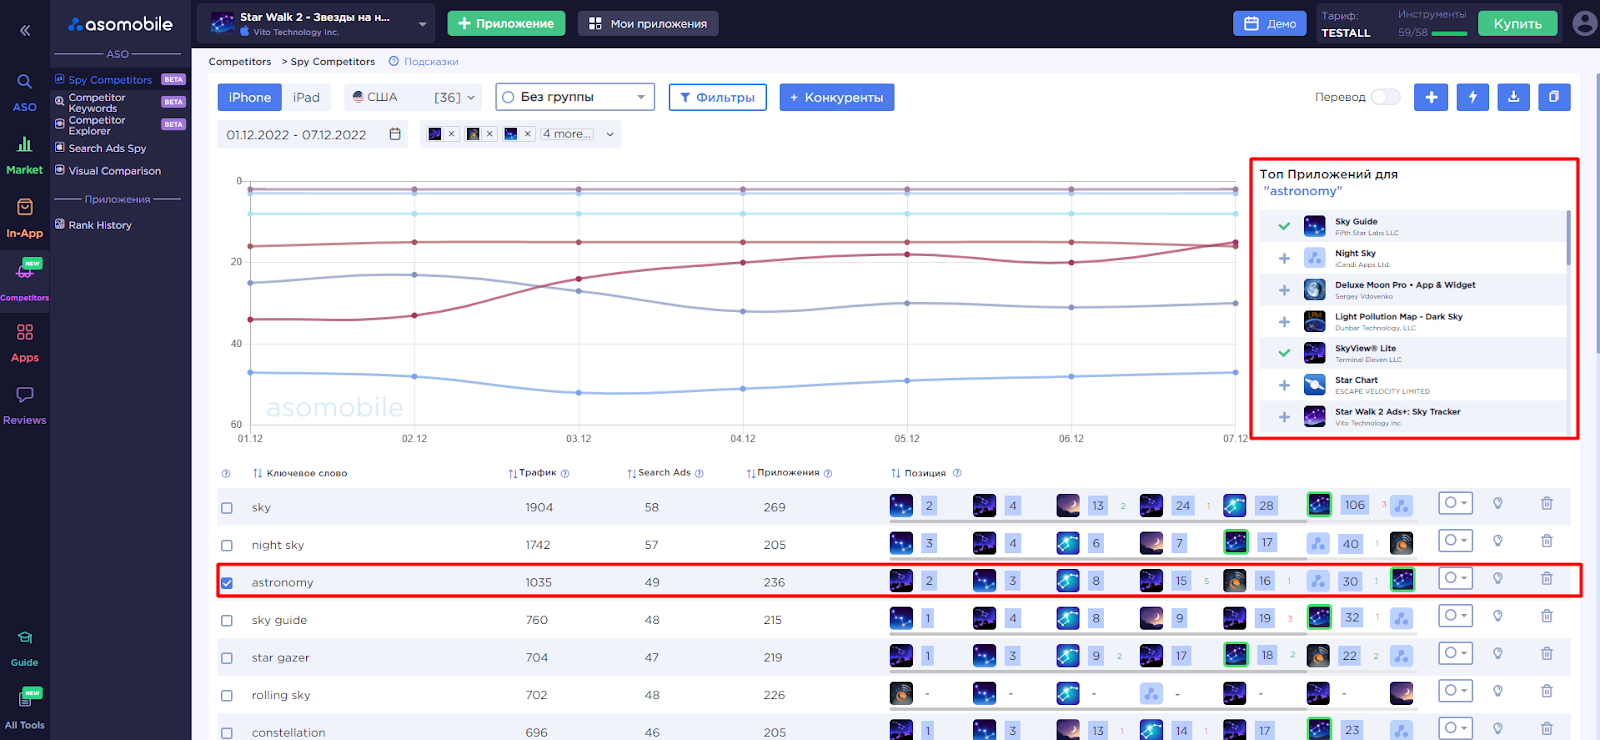Click the Конкуренты button
Image resolution: width=1600 pixels, height=740 pixels.
(x=837, y=97)
